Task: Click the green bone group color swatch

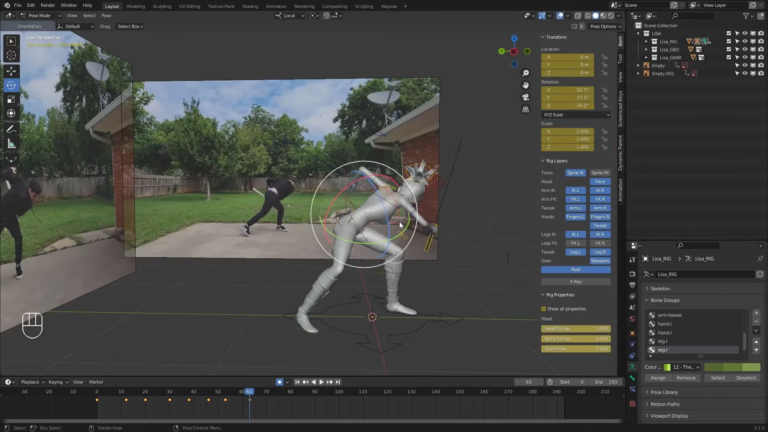Action: [732, 367]
